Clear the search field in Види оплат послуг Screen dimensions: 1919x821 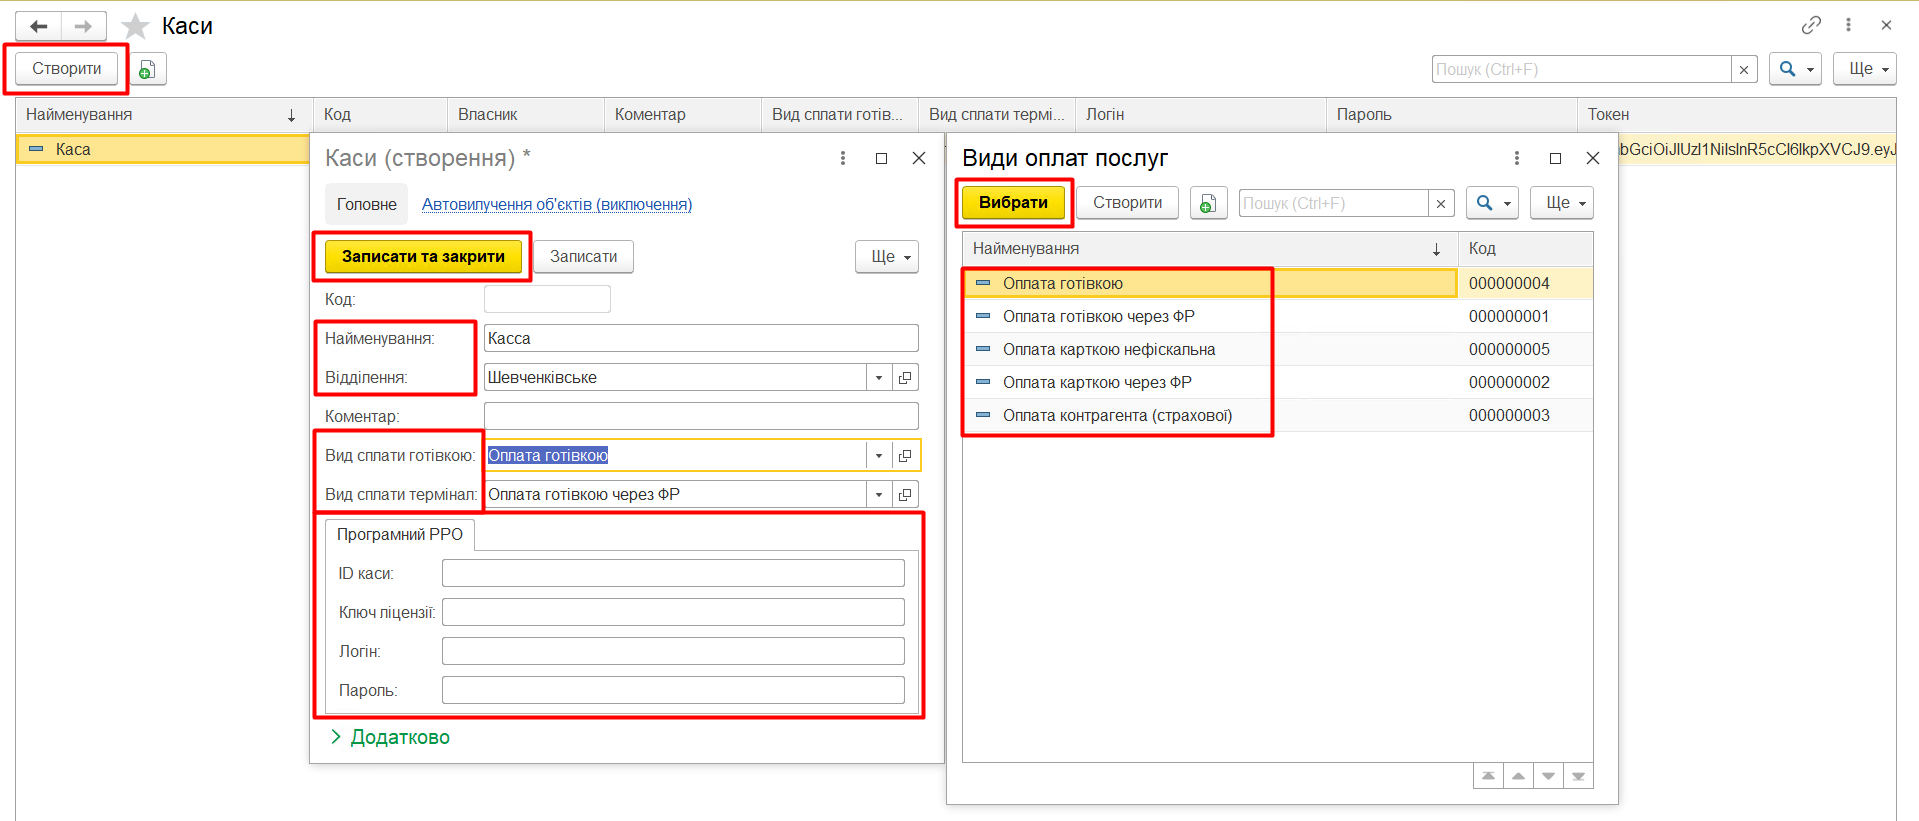tap(1440, 203)
